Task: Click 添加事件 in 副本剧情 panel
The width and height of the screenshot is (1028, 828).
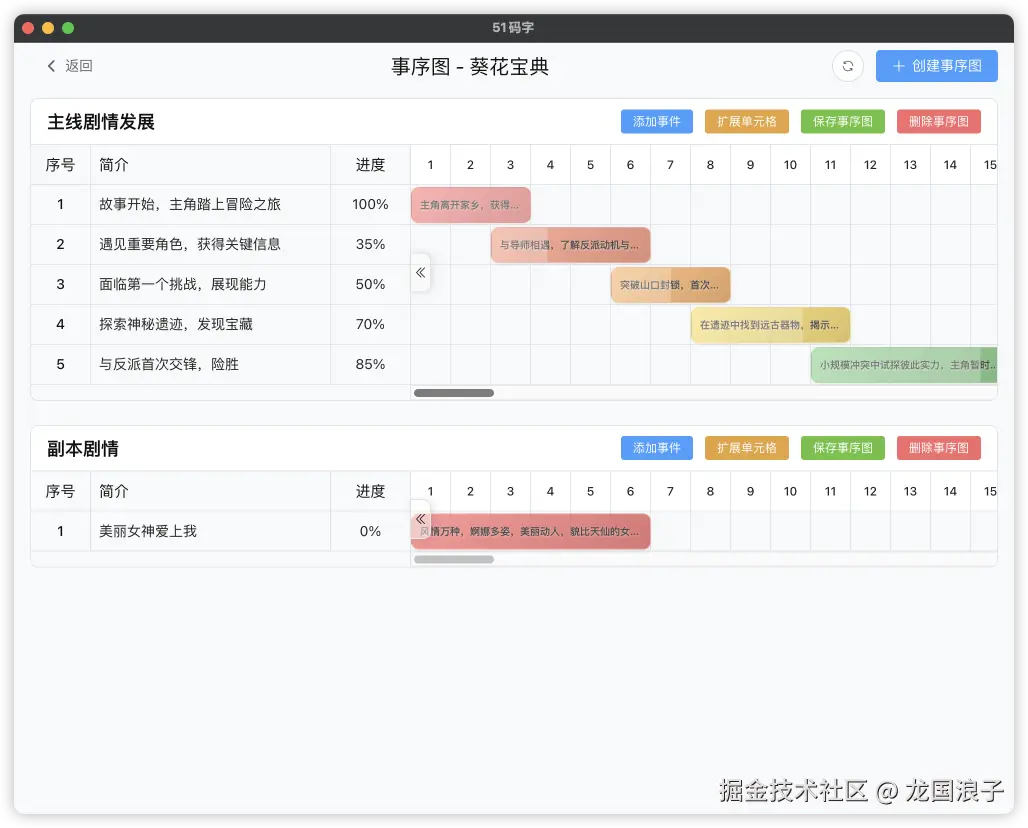Action: click(656, 448)
